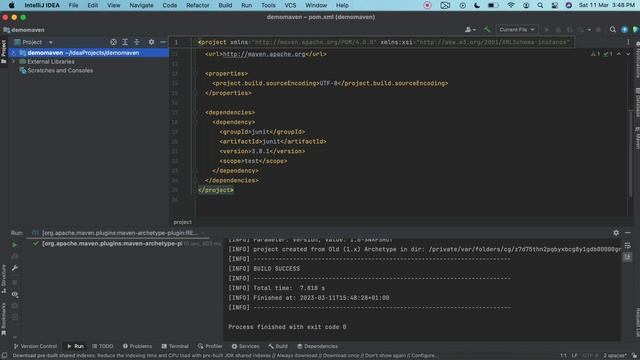Image resolution: width=640 pixels, height=360 pixels.
Task: Select the successful maven-archetype-plugin run result
Action: point(111,243)
